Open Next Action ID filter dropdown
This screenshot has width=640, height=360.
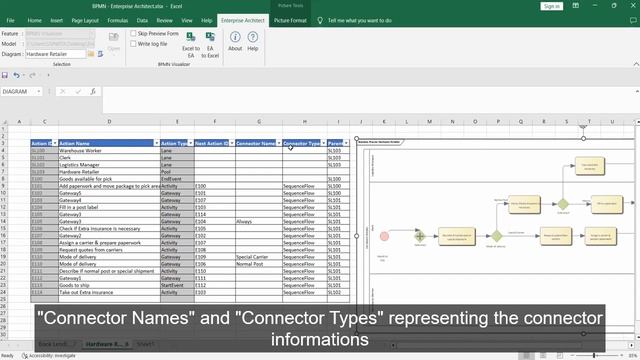click(232, 143)
